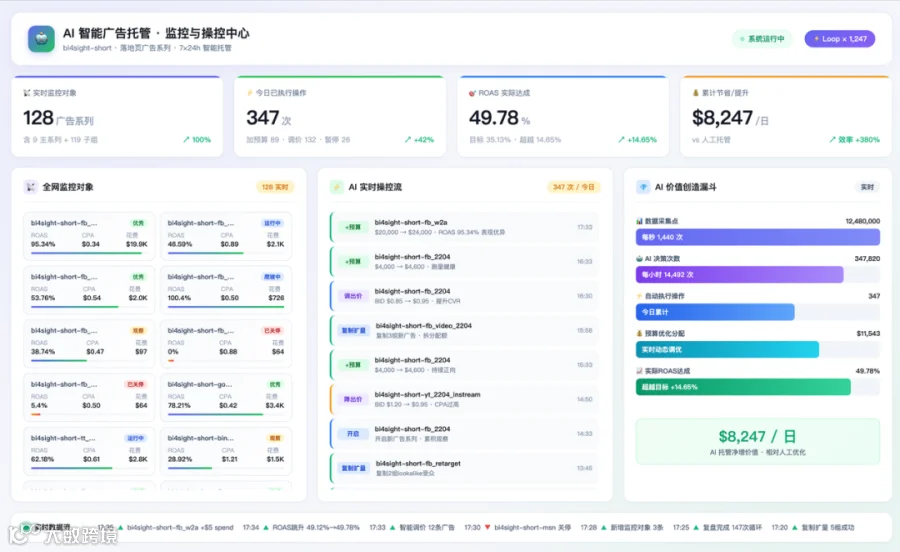Image resolution: width=900 pixels, height=552 pixels.
Task: Click the AI robot app logo in header
Action: (x=41, y=39)
